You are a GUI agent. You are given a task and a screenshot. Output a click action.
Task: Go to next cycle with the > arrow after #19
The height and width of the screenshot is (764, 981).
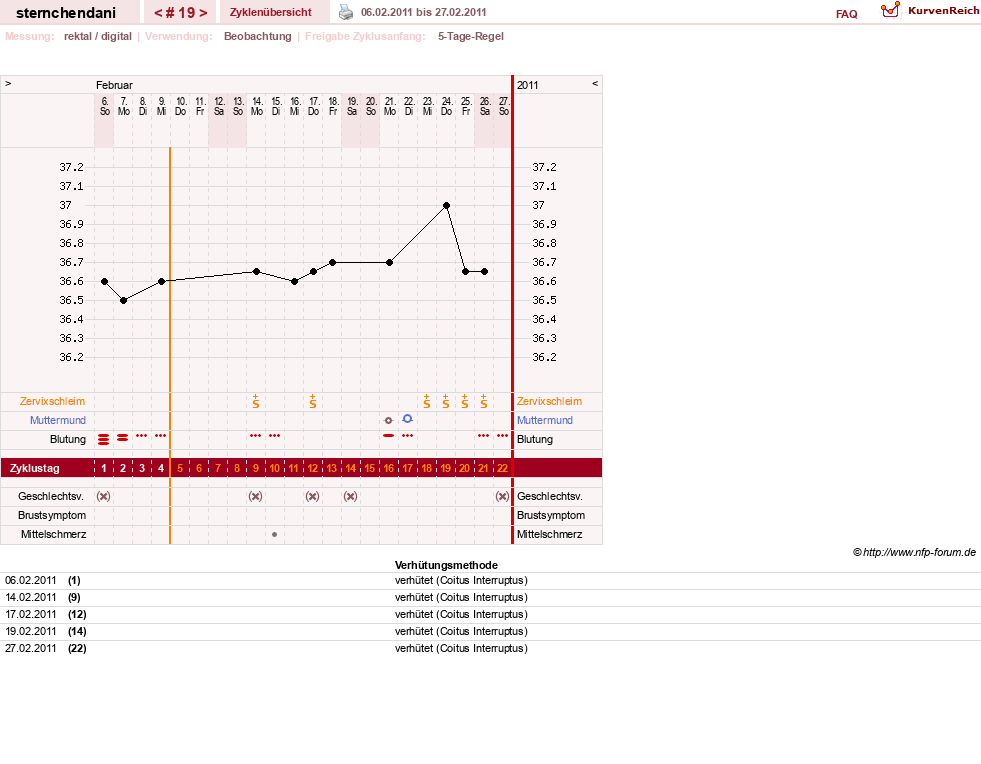203,13
